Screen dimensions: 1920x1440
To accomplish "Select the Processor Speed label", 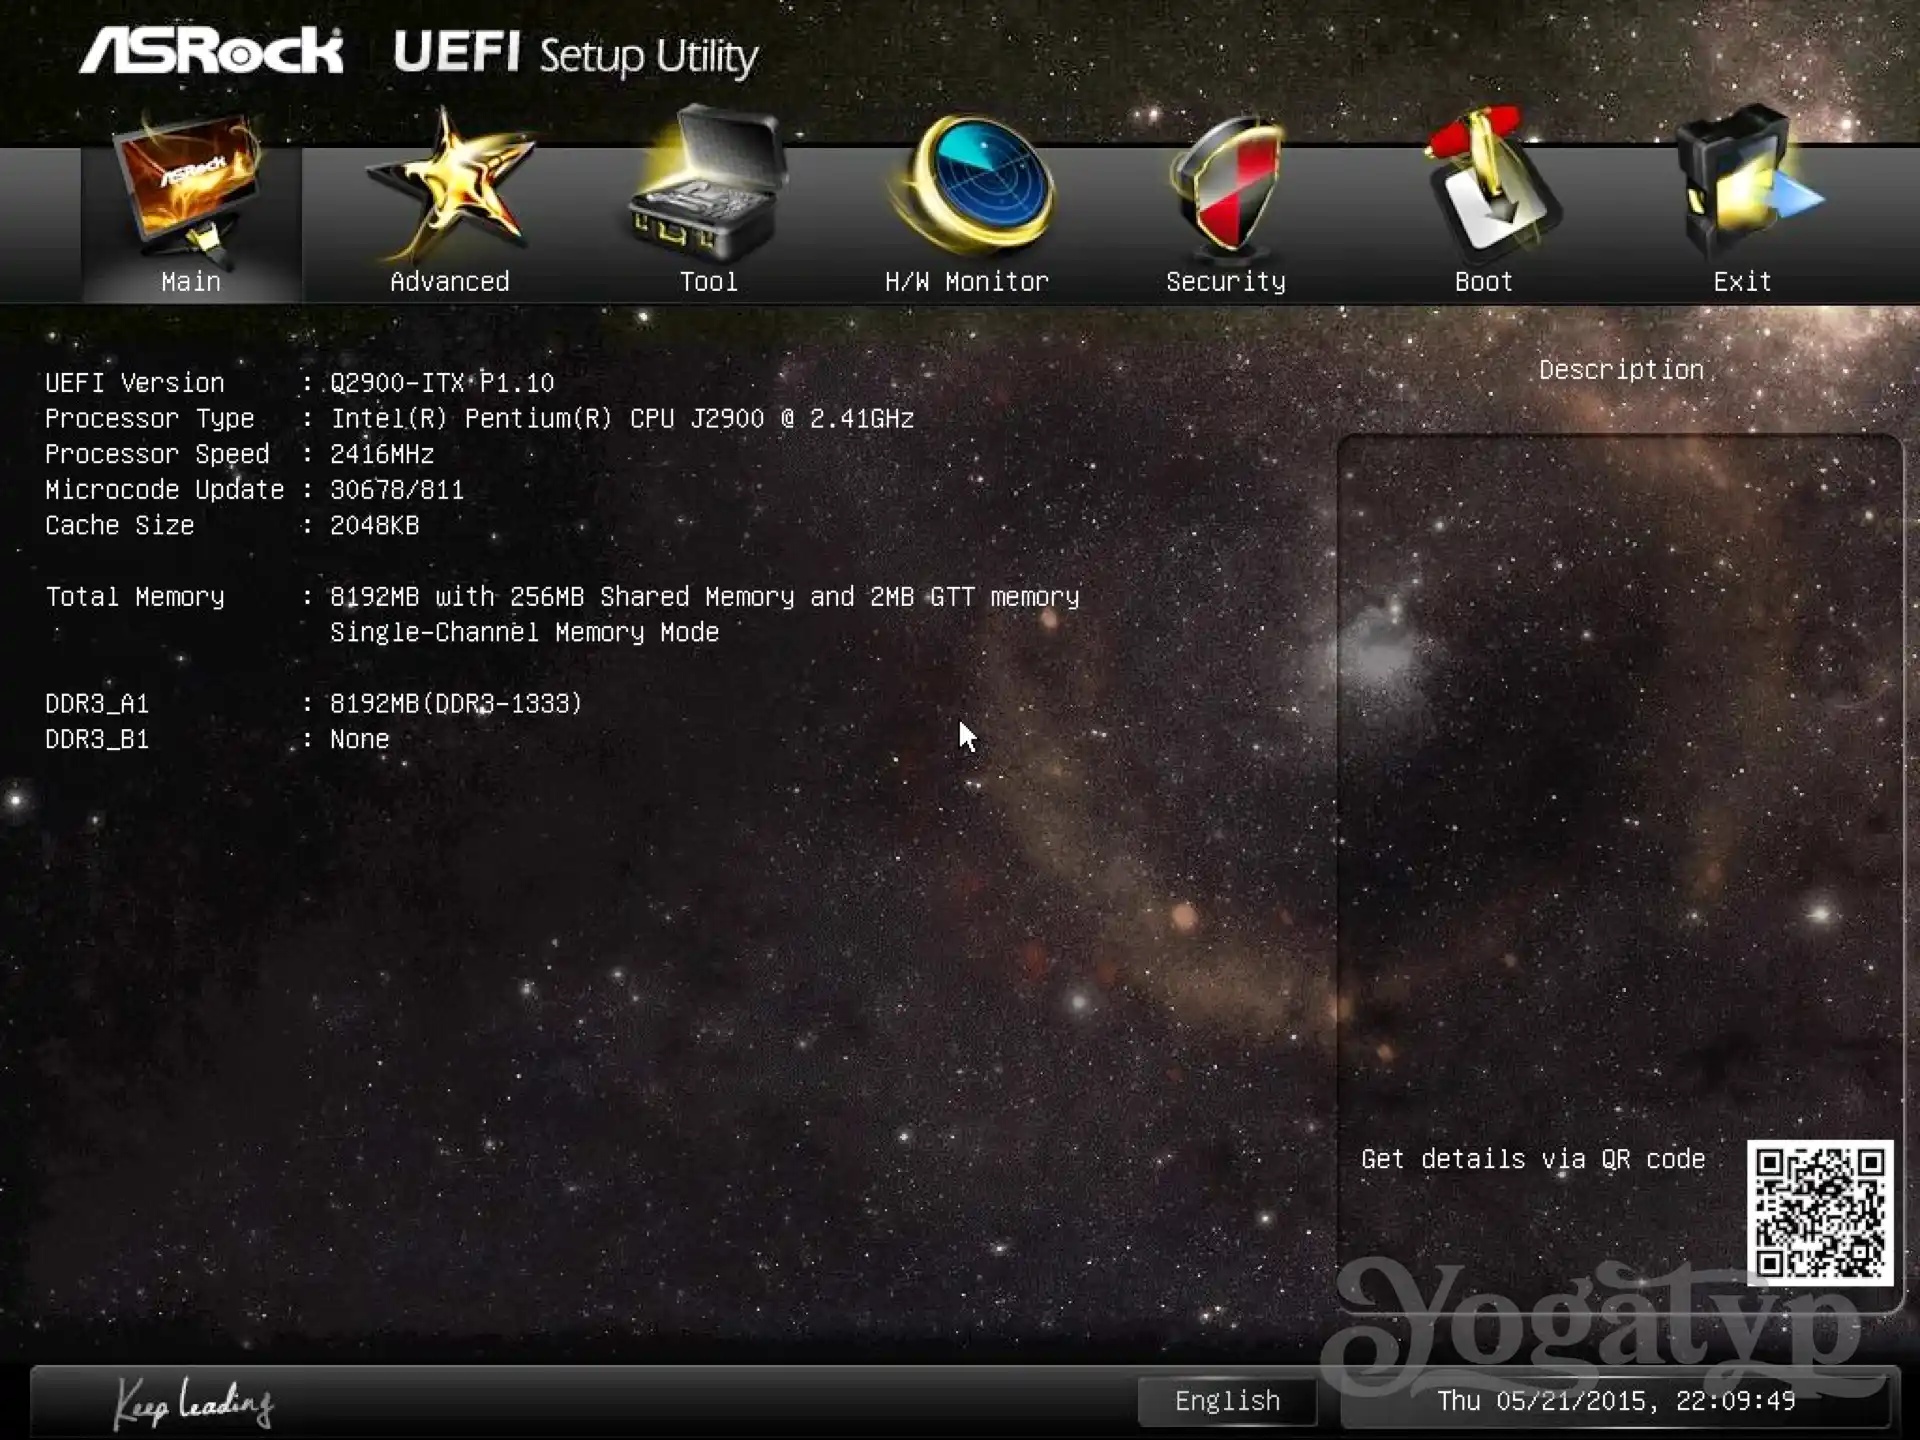I will (157, 455).
